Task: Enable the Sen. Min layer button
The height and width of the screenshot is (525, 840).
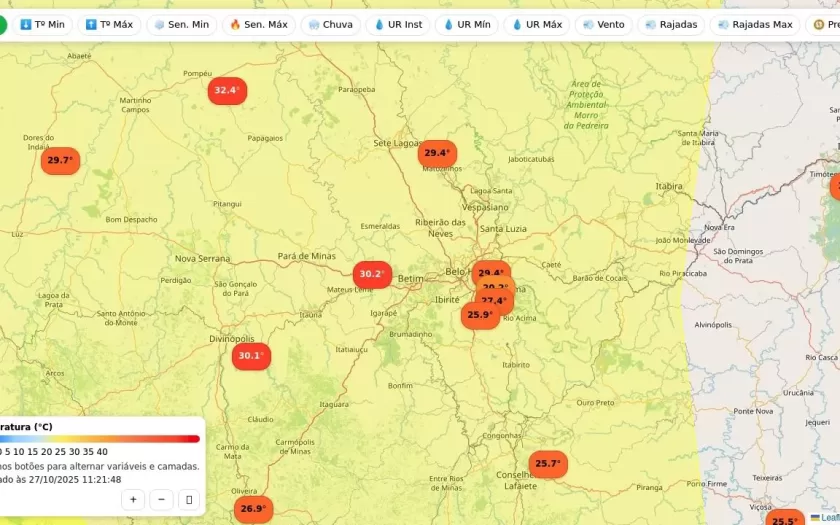Action: (181, 24)
